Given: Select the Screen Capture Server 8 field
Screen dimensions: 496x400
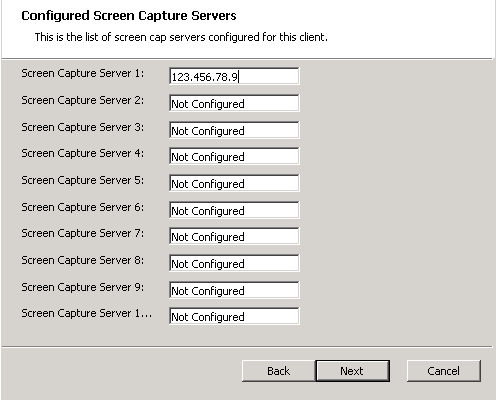Looking at the screenshot, I should (x=234, y=263).
